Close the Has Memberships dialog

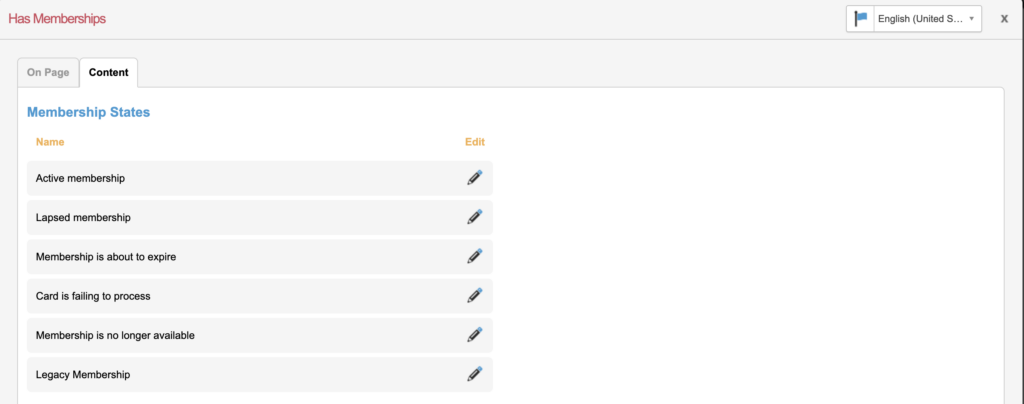point(1004,18)
